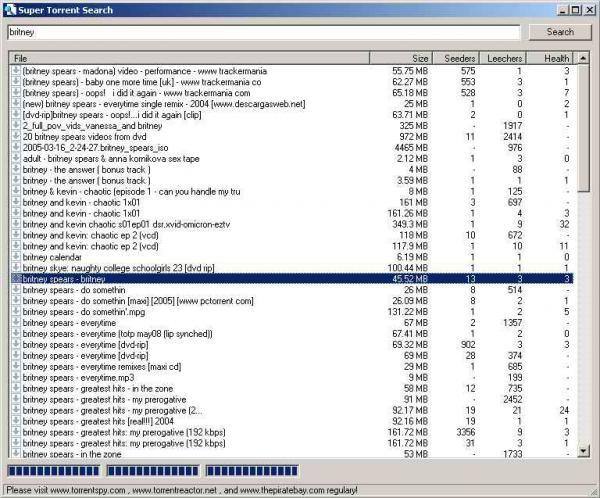Click the first progress bar at bottom

[54, 471]
